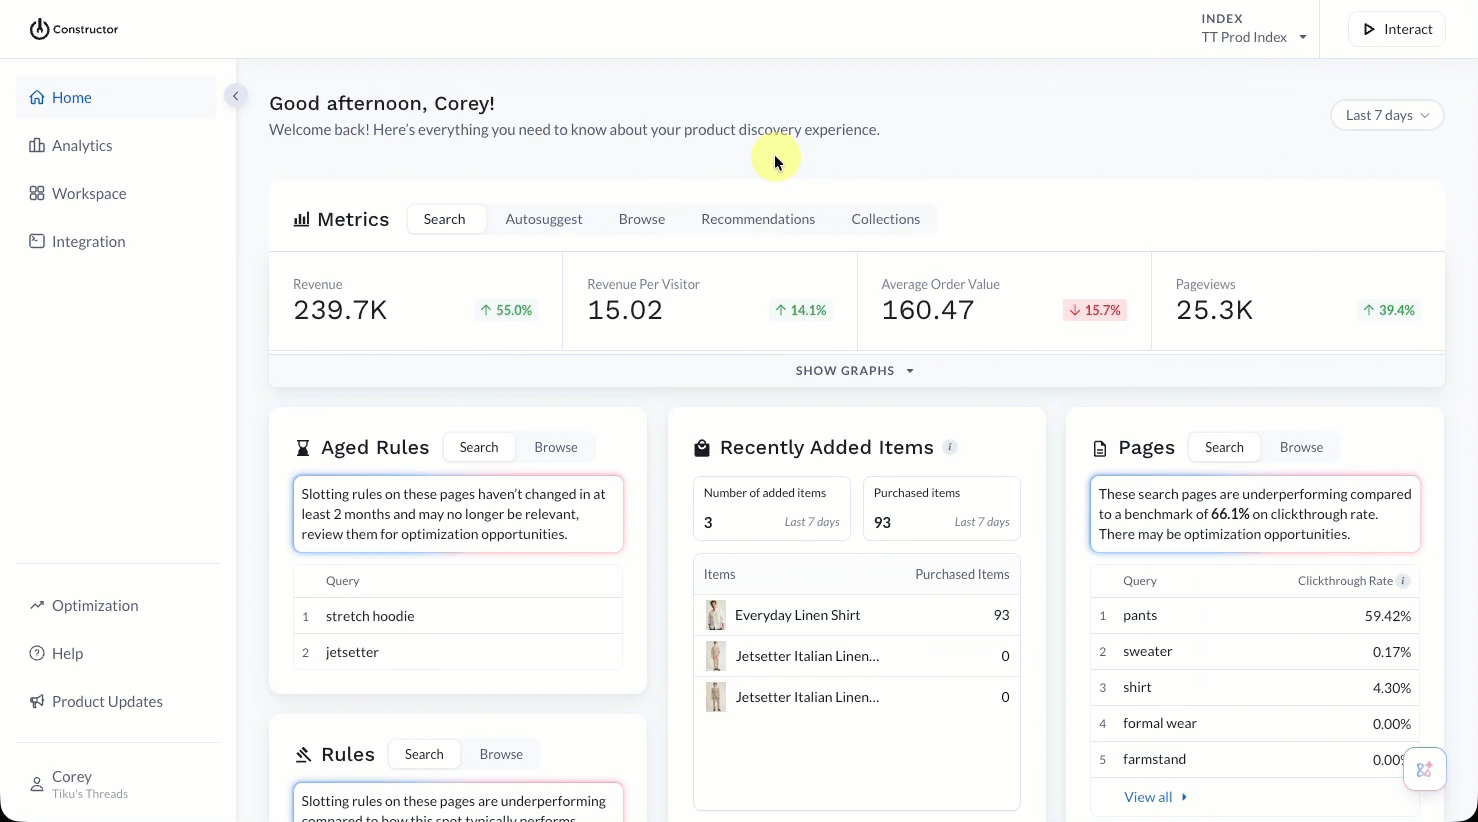Click Clickthrough Rate info icon
The width and height of the screenshot is (1478, 822).
coord(1403,581)
